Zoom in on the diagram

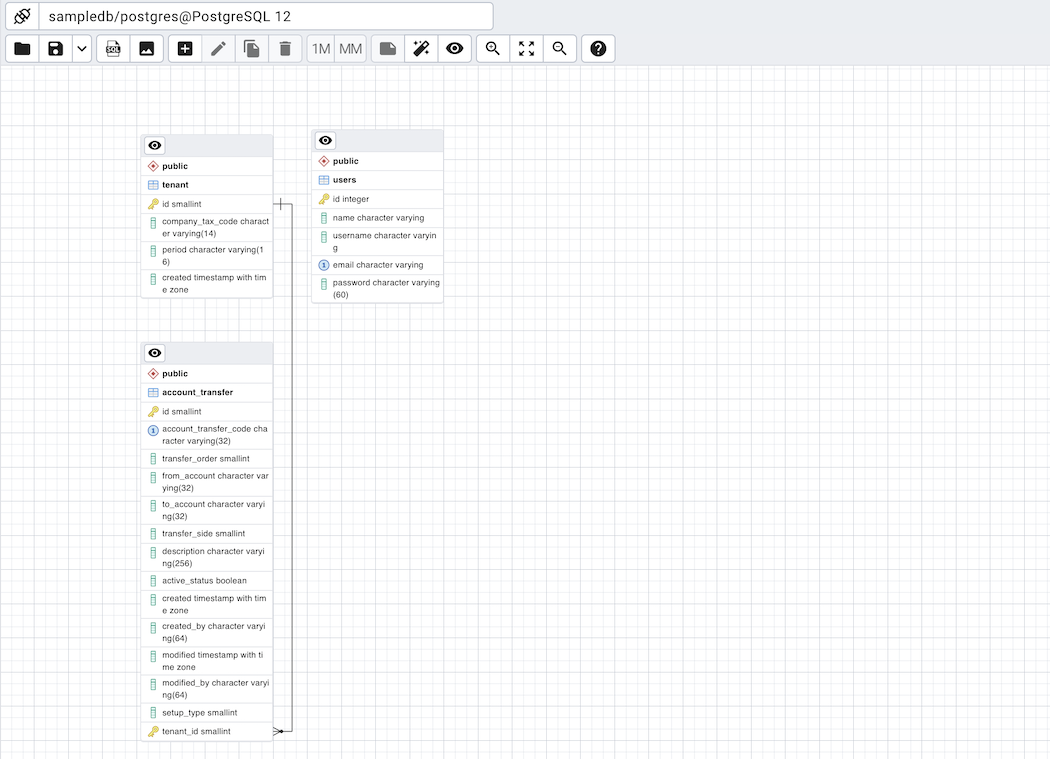(x=493, y=49)
